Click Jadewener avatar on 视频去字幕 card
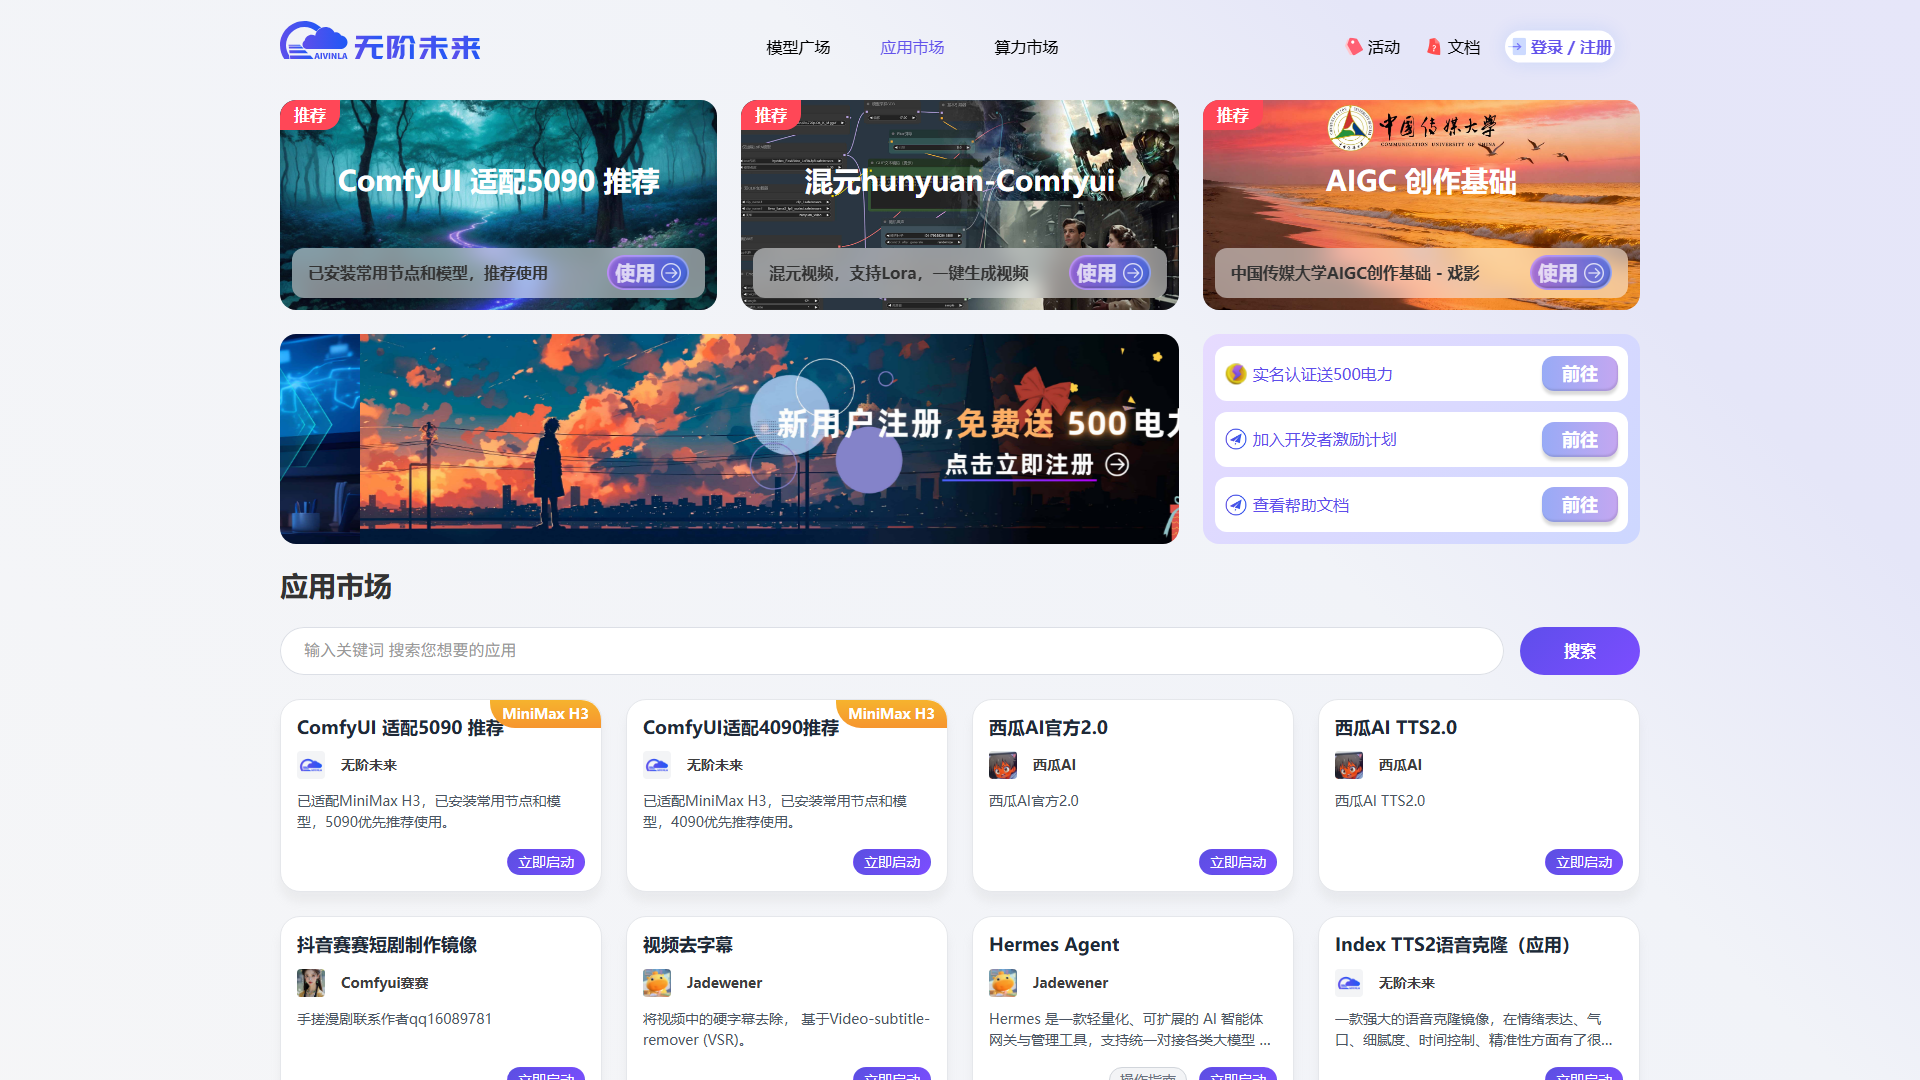 (x=657, y=983)
